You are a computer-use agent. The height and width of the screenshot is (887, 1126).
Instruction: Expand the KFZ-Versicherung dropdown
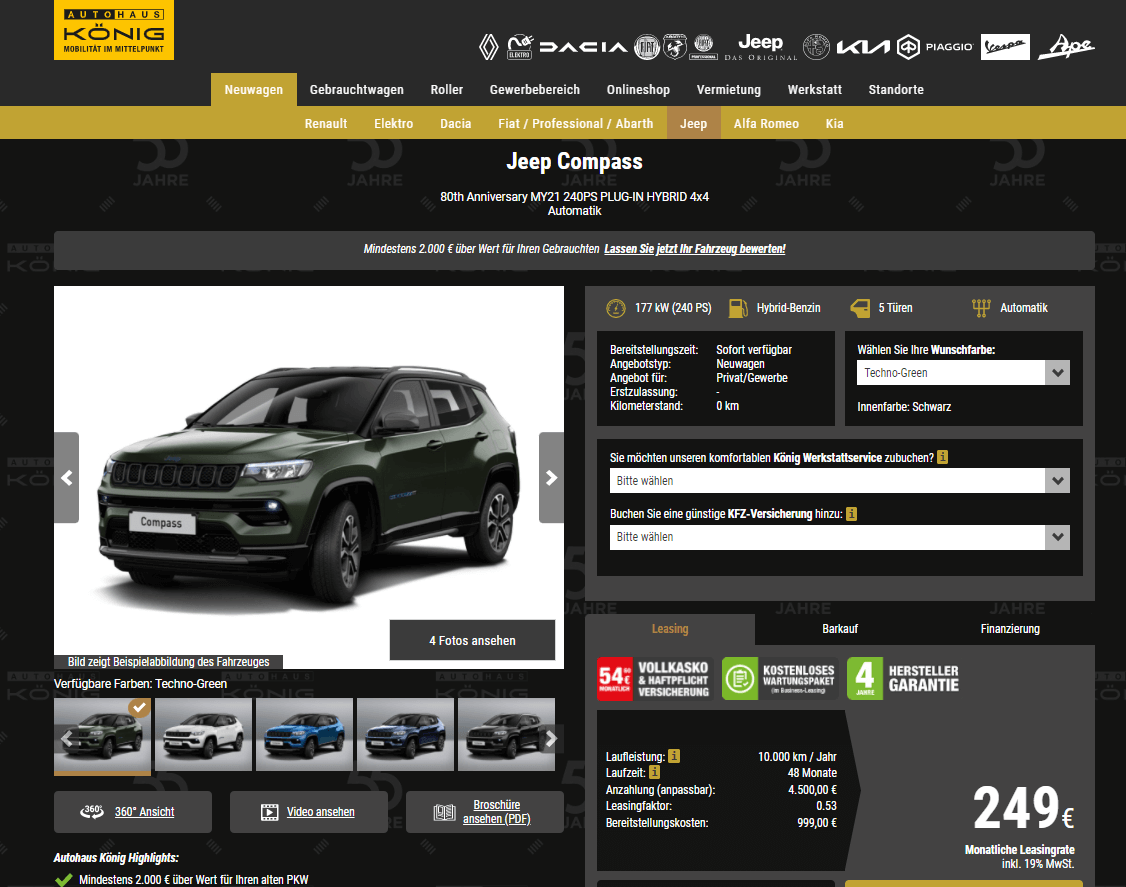(839, 537)
